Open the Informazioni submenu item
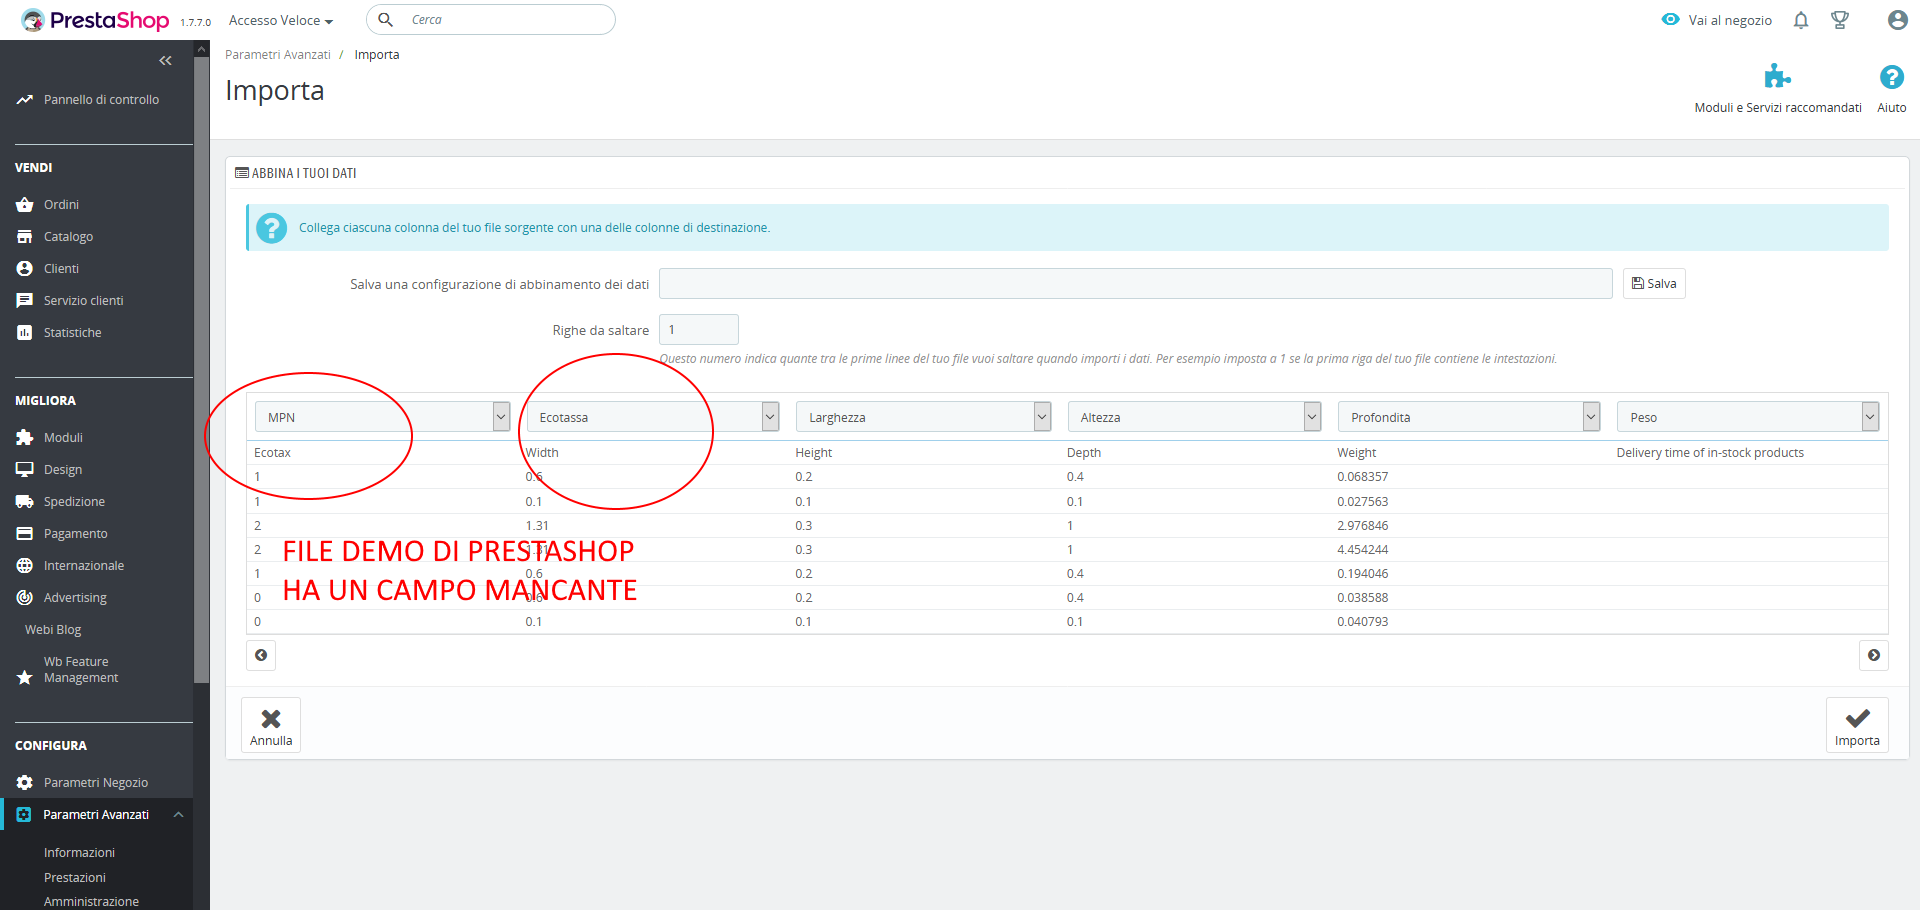Image resolution: width=1920 pixels, height=910 pixels. [79, 853]
